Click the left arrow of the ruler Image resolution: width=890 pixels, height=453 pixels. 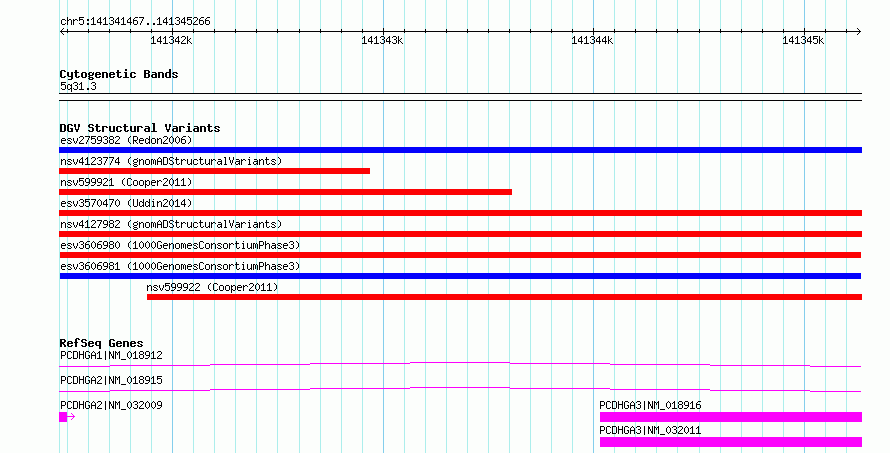tap(63, 32)
